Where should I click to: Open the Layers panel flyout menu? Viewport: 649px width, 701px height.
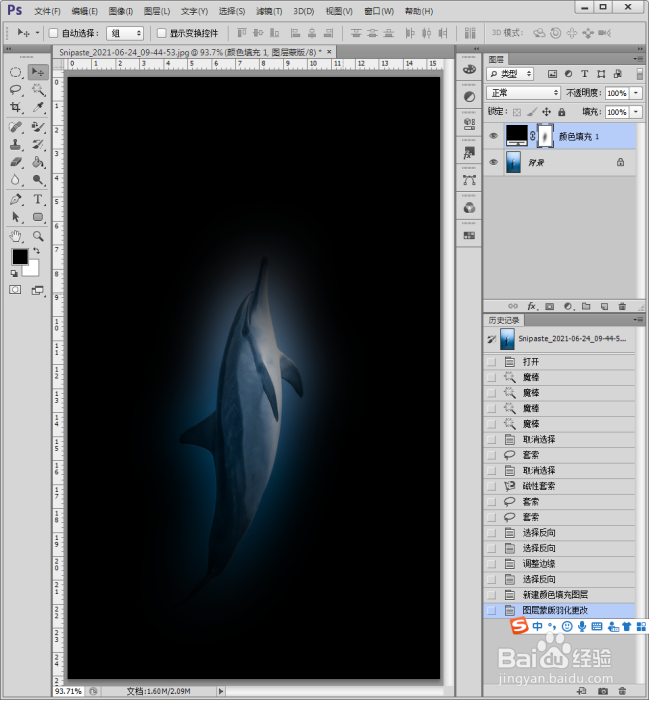pos(638,59)
